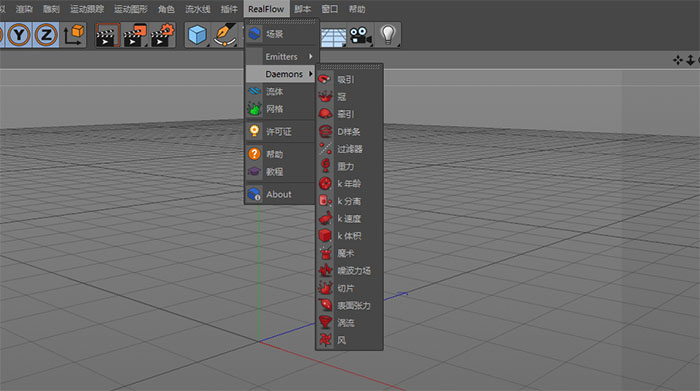Click the render to picture viewer icon

pos(135,35)
